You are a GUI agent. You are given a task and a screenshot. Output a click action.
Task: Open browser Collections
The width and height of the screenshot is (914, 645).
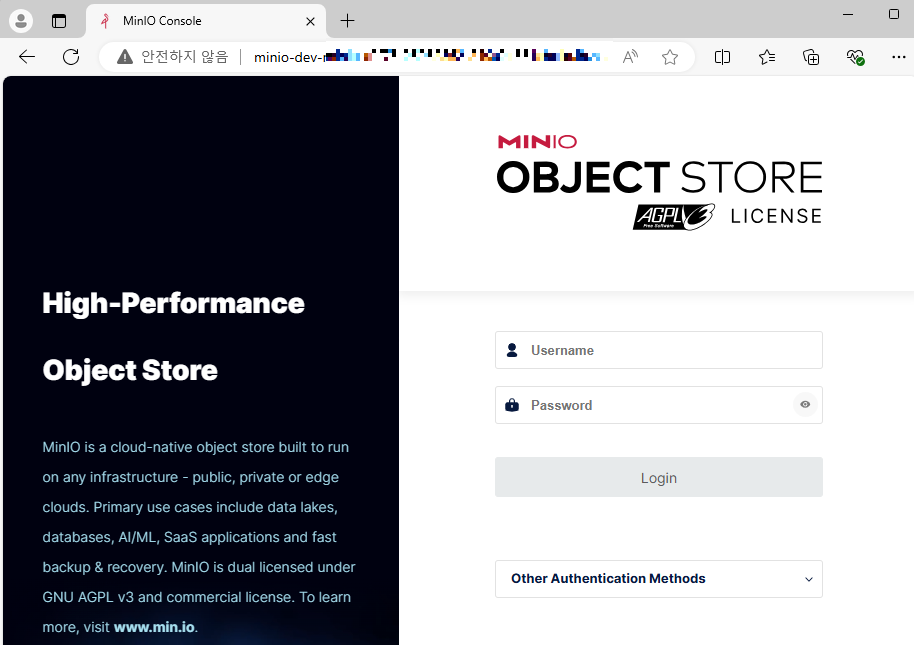click(811, 57)
